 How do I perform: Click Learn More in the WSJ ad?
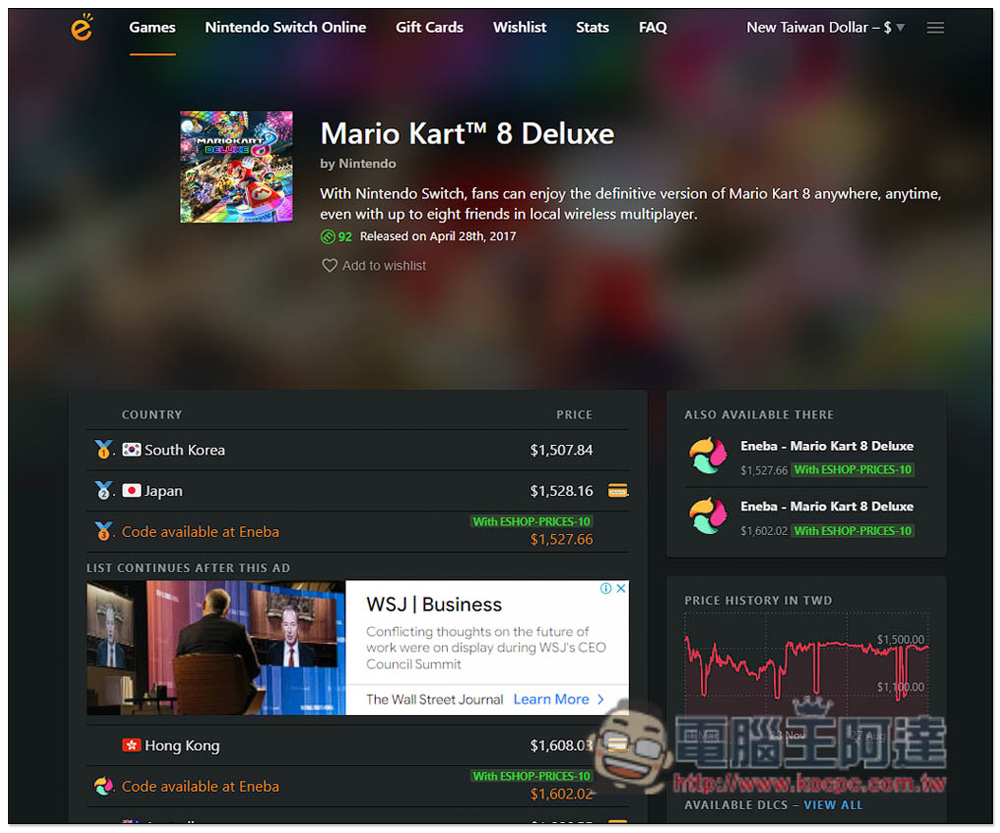pyautogui.click(x=558, y=699)
